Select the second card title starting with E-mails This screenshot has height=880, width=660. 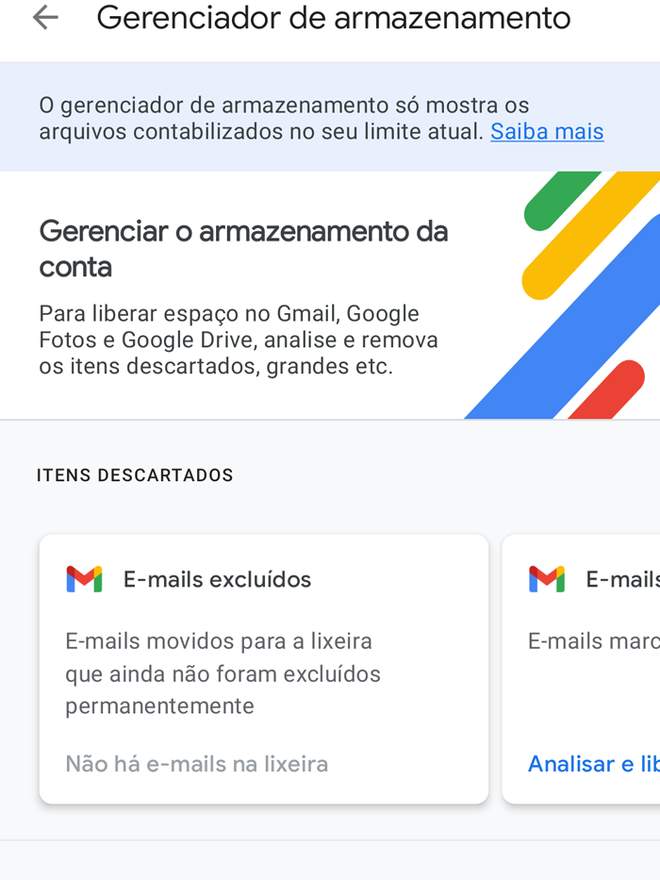[623, 579]
